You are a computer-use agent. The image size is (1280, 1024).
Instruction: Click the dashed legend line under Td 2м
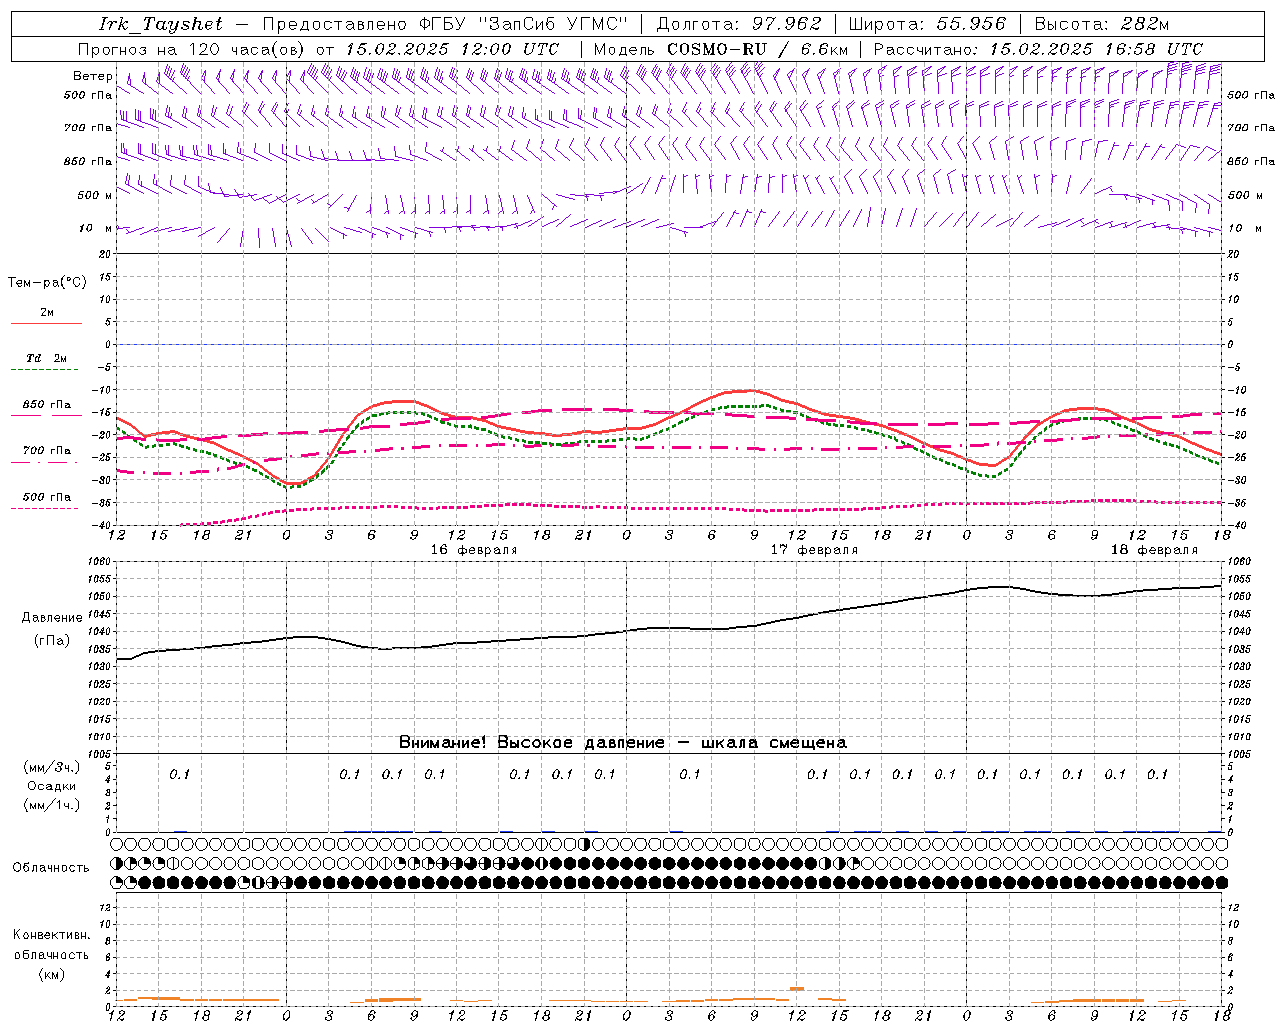tap(46, 370)
